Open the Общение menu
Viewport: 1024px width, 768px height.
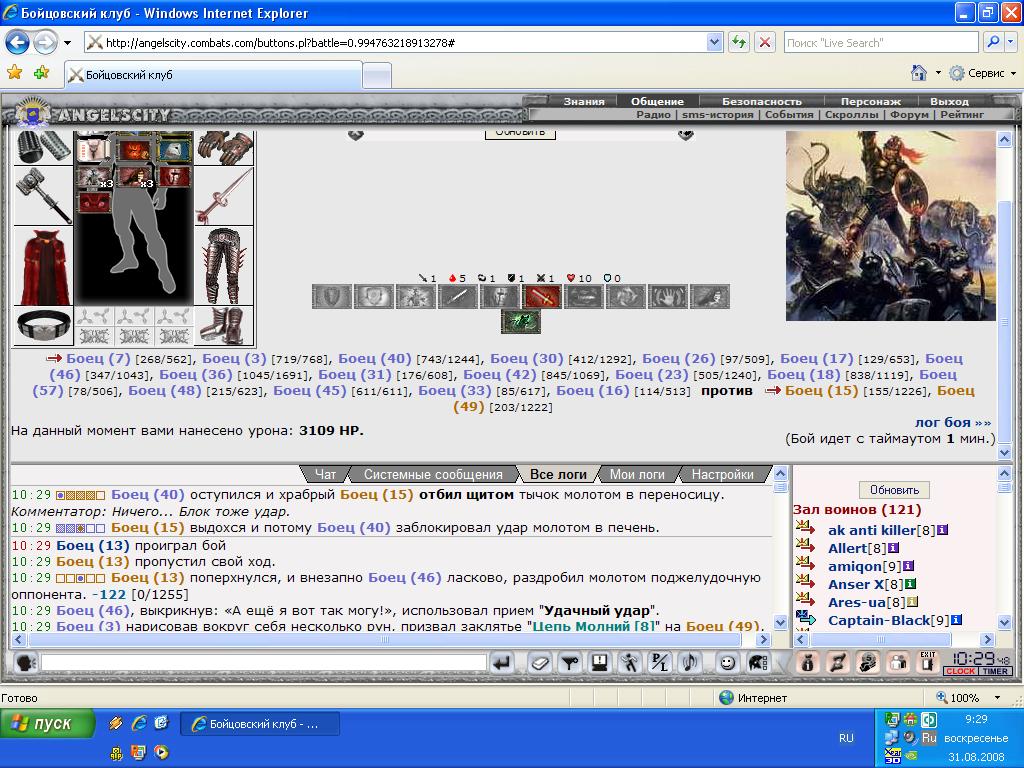(657, 101)
